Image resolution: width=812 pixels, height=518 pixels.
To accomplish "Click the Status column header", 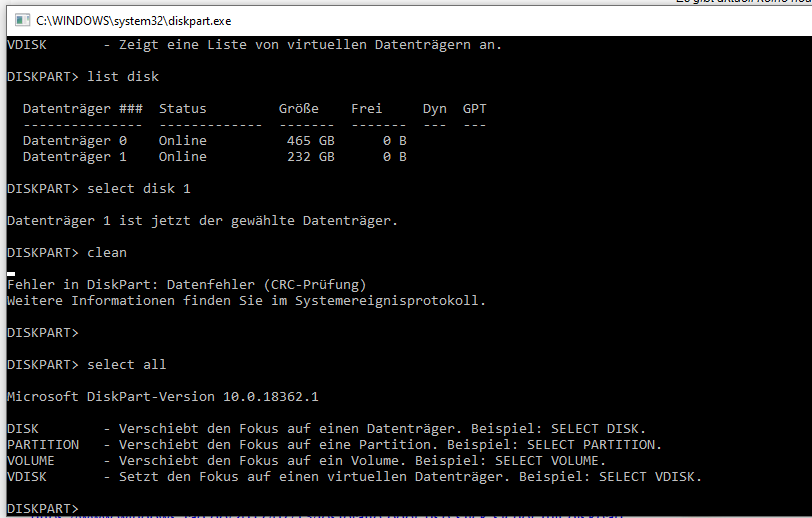I will (182, 108).
